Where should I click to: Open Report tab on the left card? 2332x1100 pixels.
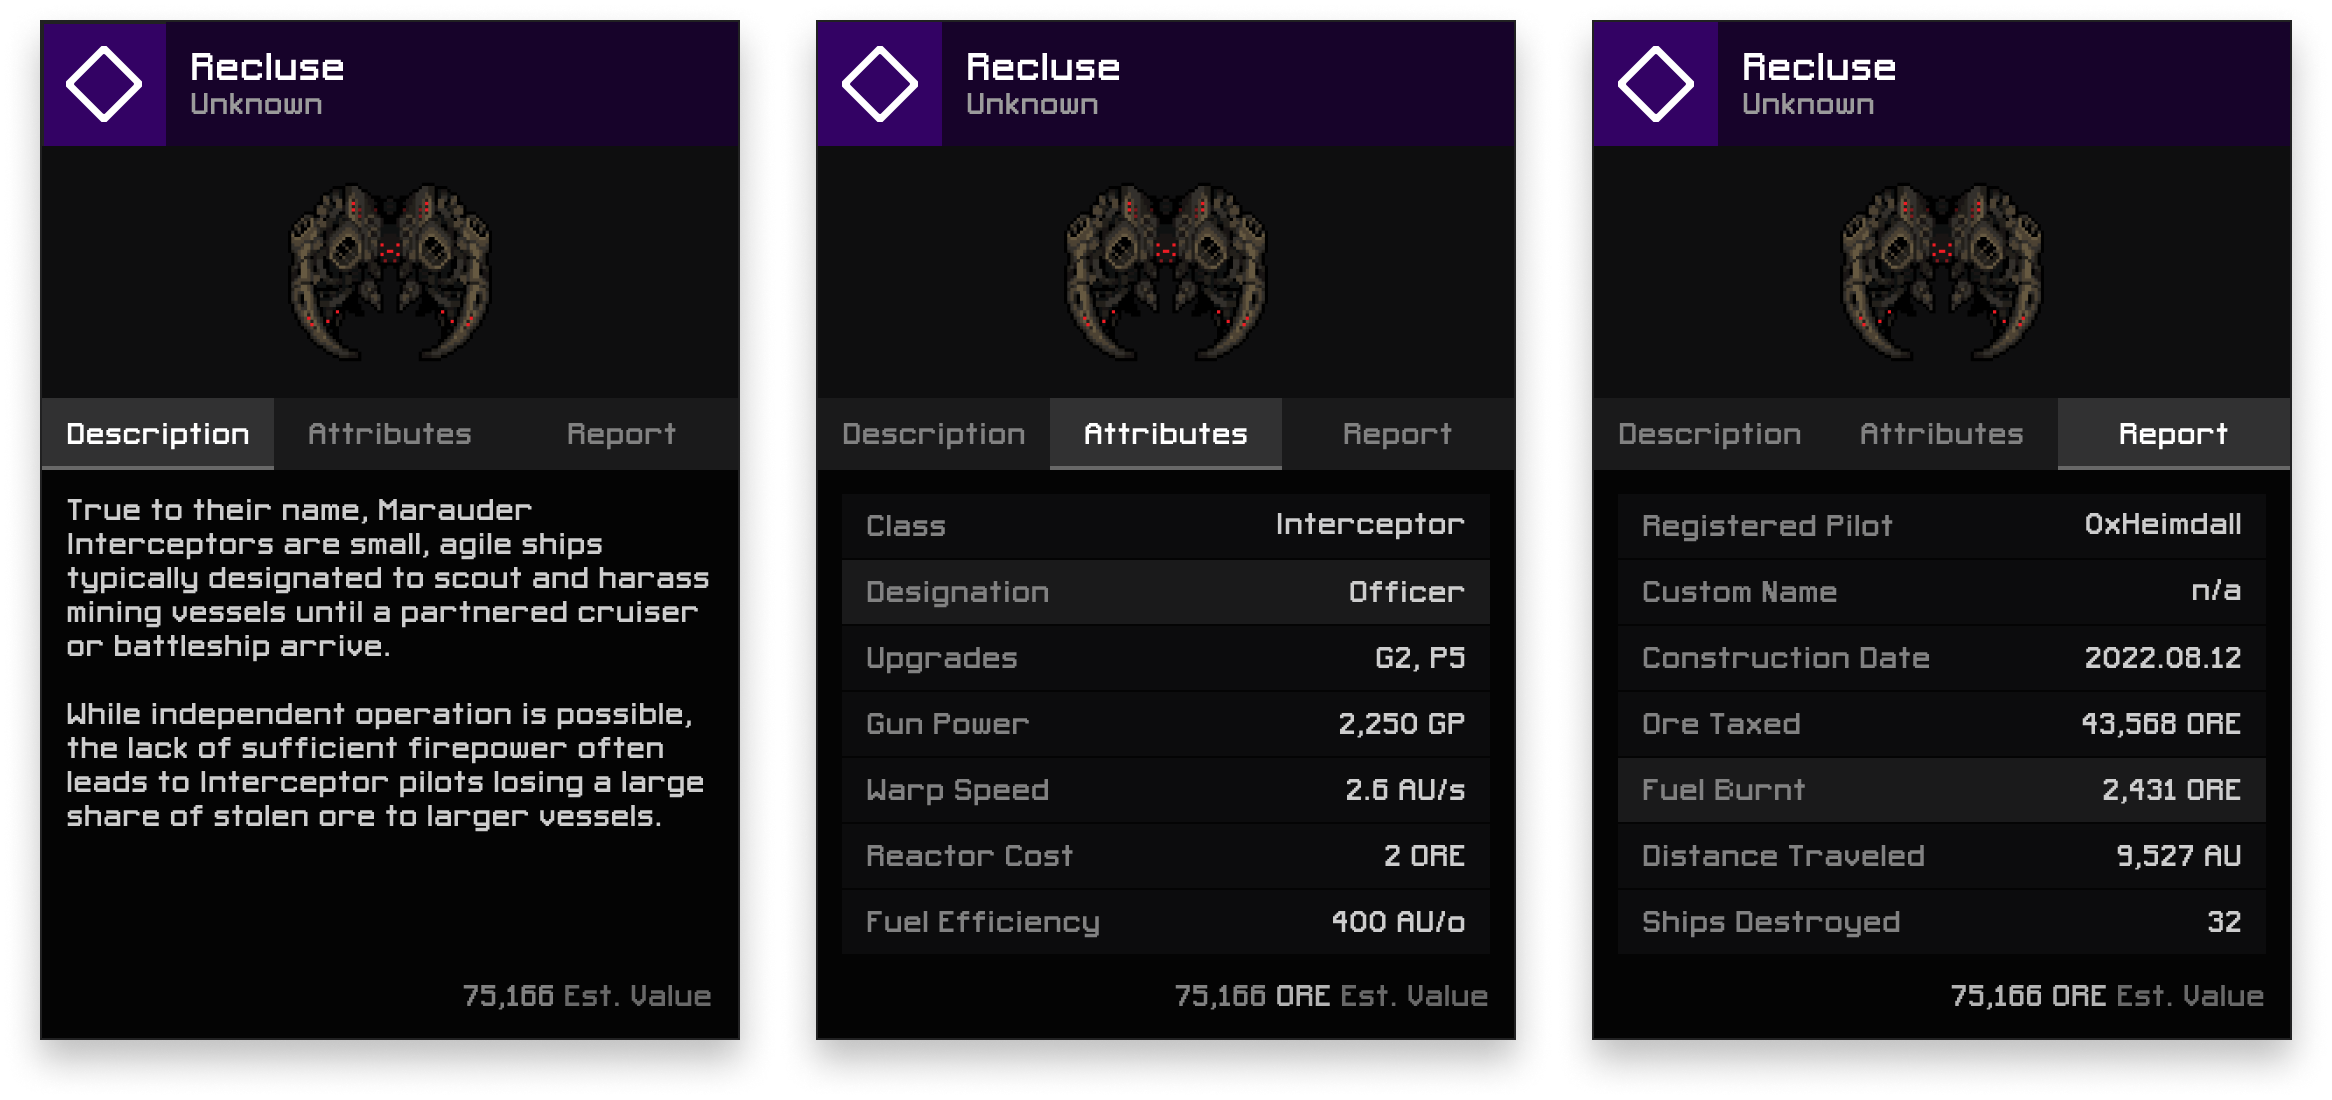pos(621,434)
